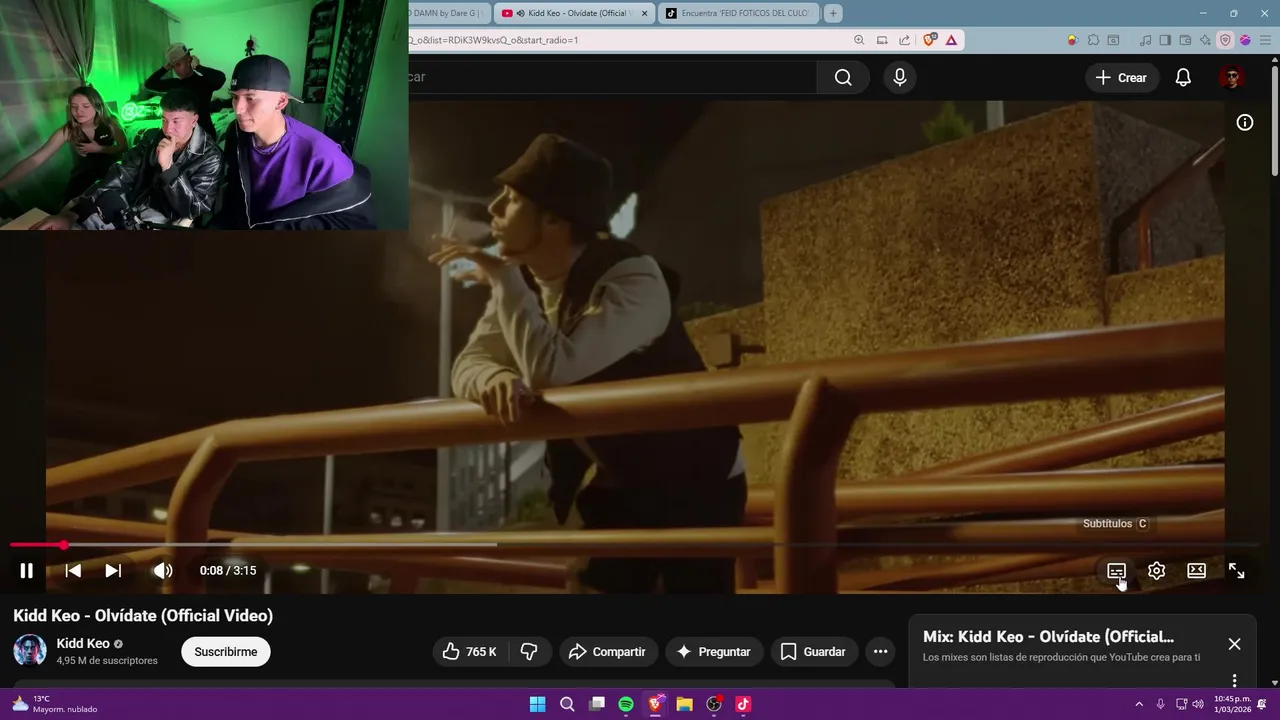This screenshot has width=1280, height=720.
Task: Open the clock showing 10:45 p. m.
Action: pos(1231,704)
